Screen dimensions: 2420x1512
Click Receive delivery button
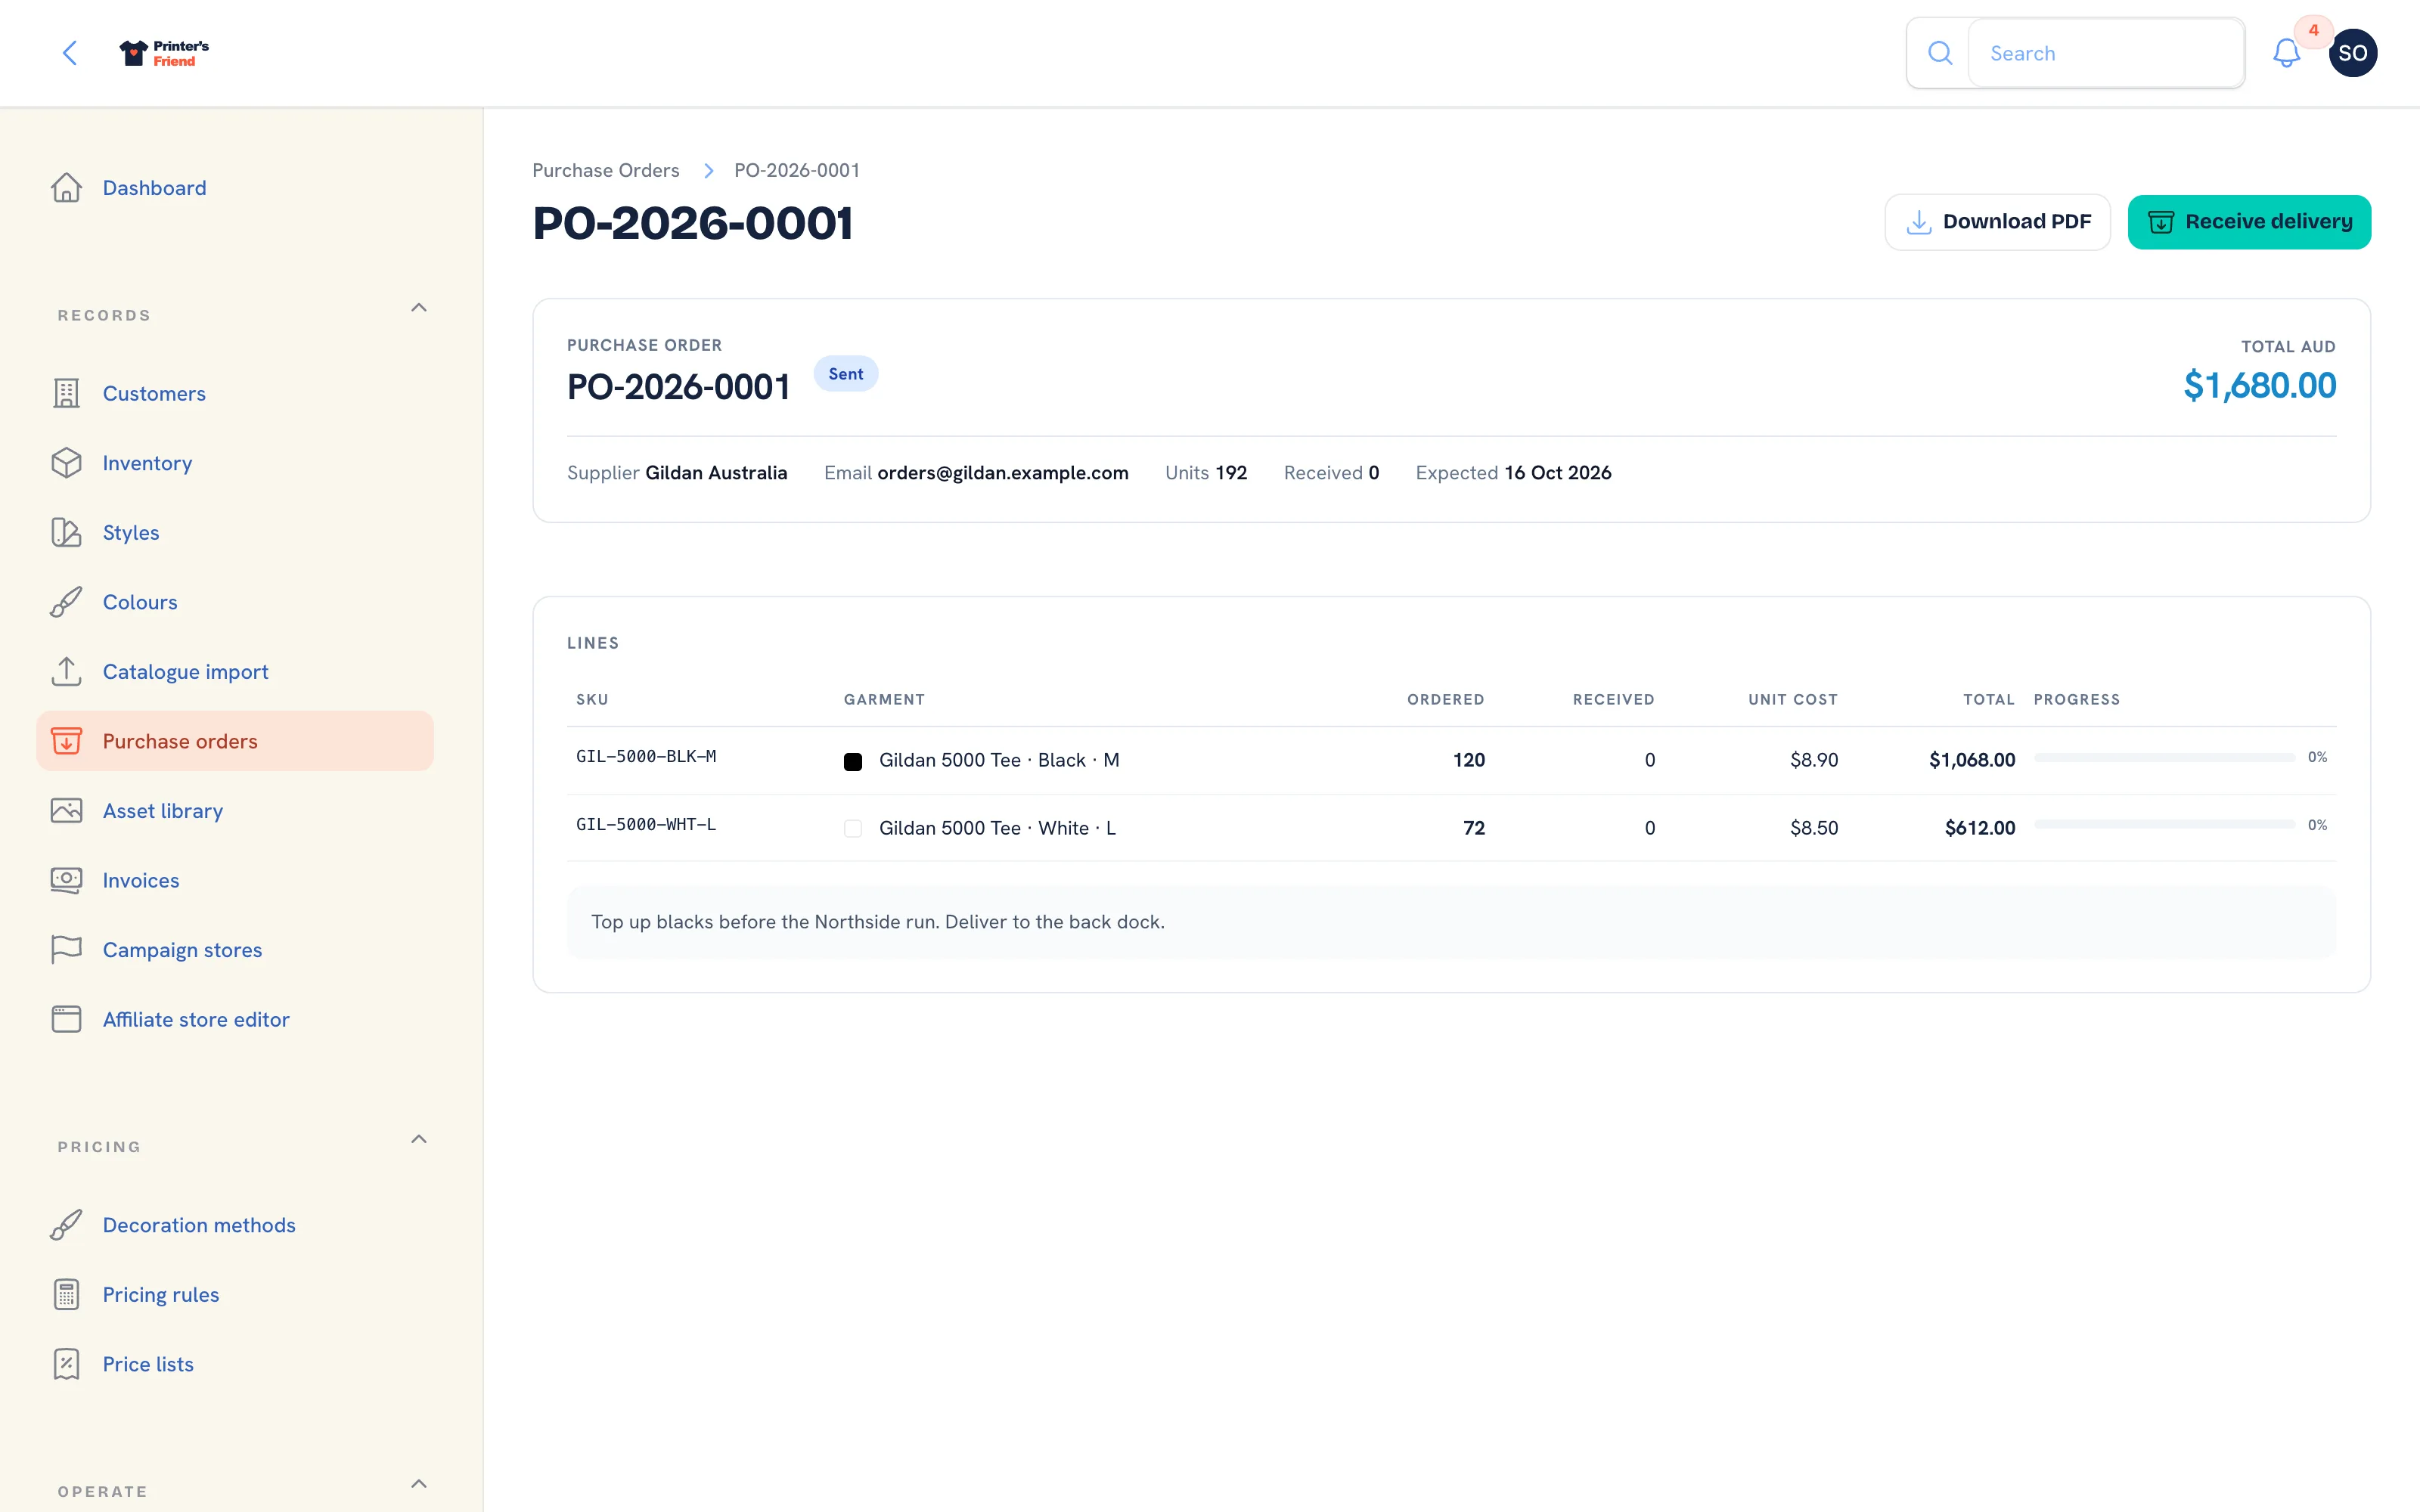pyautogui.click(x=2249, y=222)
